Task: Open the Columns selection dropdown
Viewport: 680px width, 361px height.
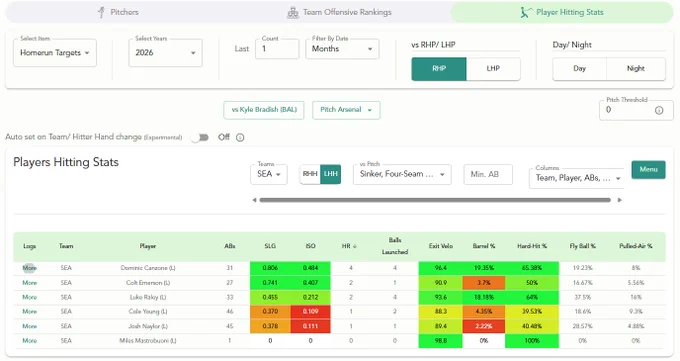Action: point(576,178)
